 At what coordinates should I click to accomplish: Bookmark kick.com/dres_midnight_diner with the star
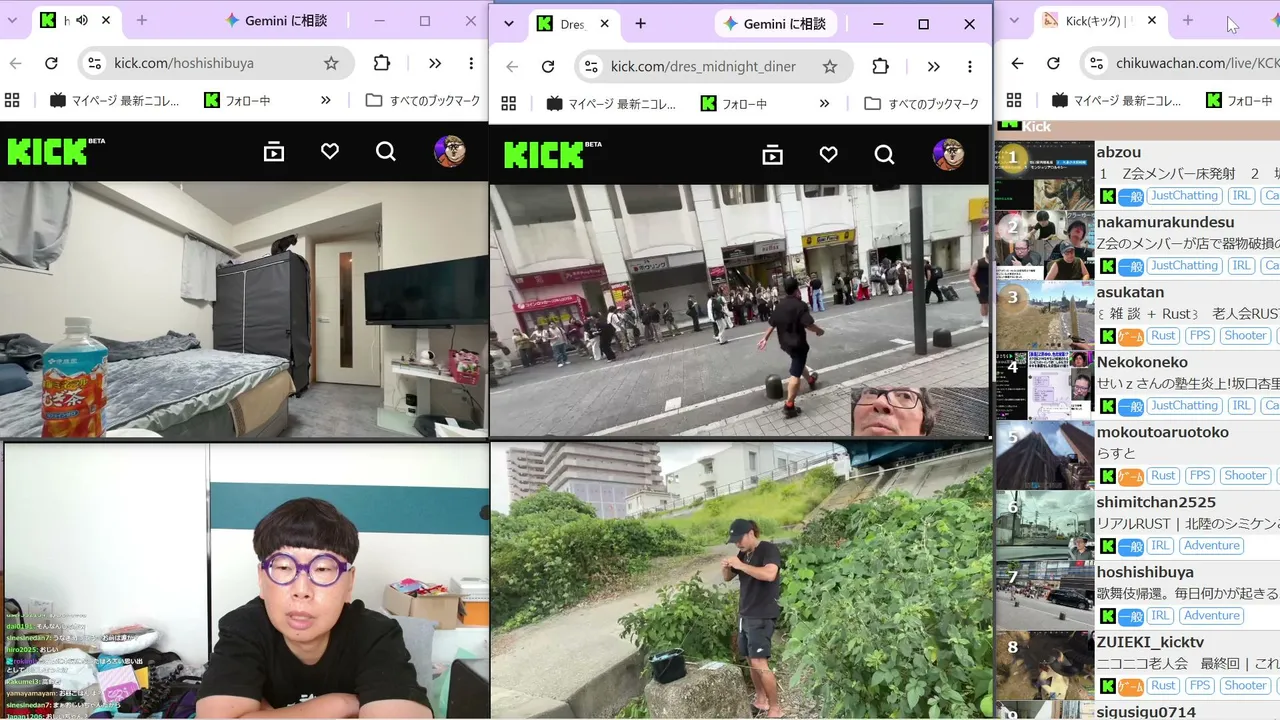[830, 67]
